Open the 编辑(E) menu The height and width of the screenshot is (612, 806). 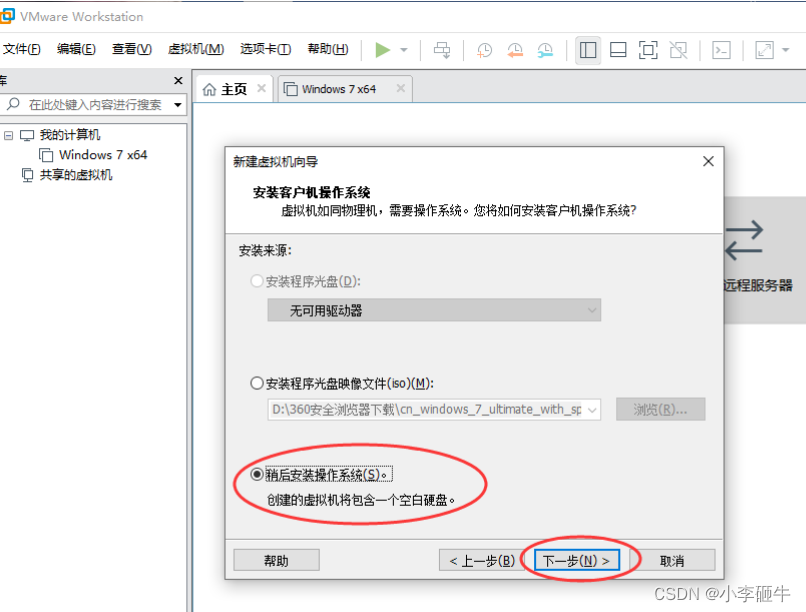[76, 49]
